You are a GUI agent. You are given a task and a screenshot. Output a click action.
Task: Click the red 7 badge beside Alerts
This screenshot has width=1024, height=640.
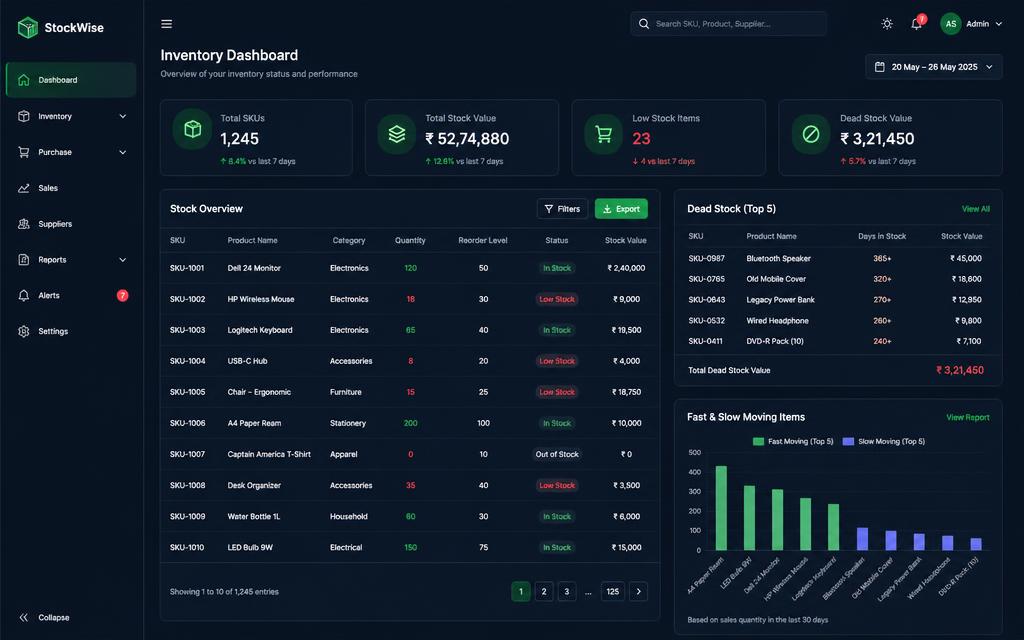(122, 295)
